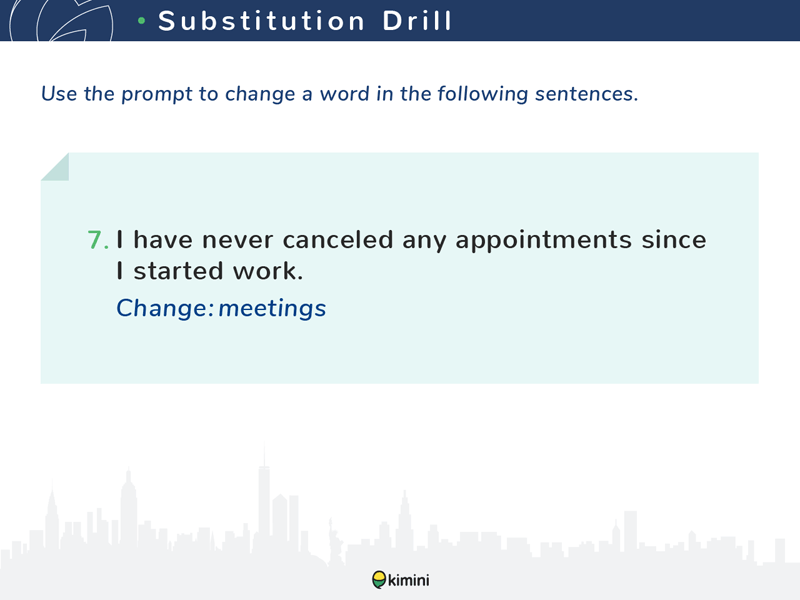The width and height of the screenshot is (800, 600).
Task: Click the word canceled in the sentence
Action: pos(338,240)
